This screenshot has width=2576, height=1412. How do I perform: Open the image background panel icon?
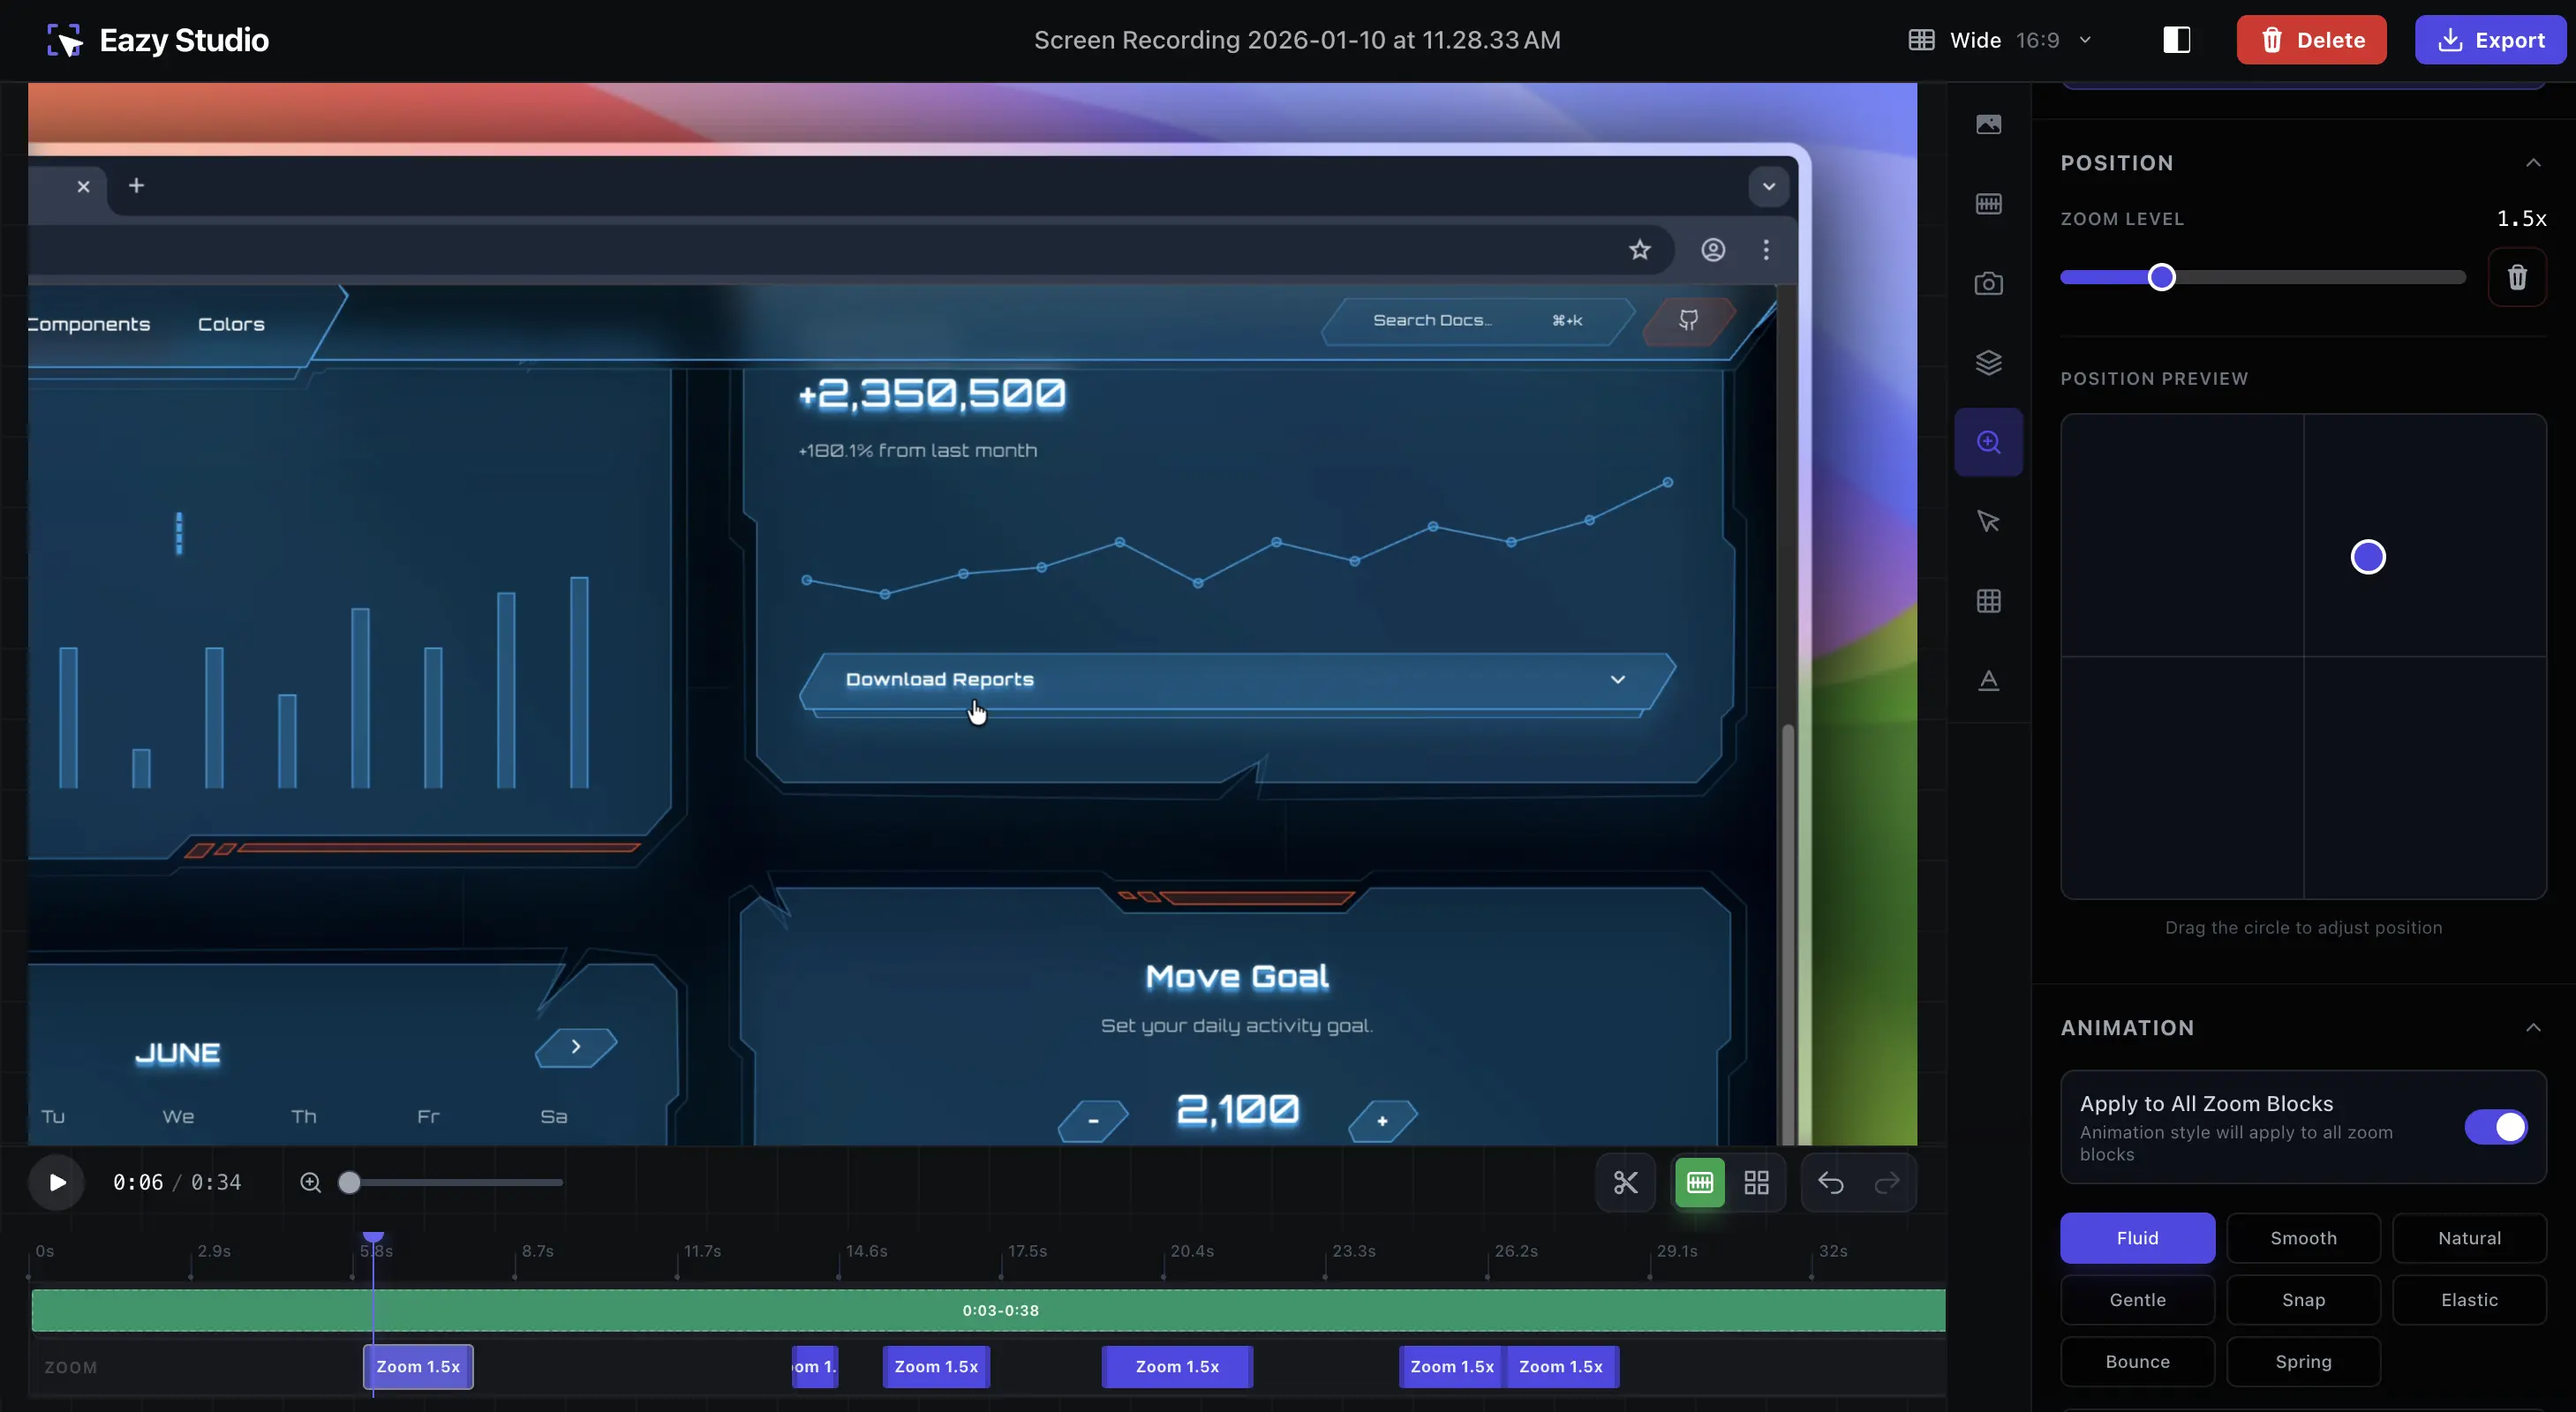(x=1988, y=124)
